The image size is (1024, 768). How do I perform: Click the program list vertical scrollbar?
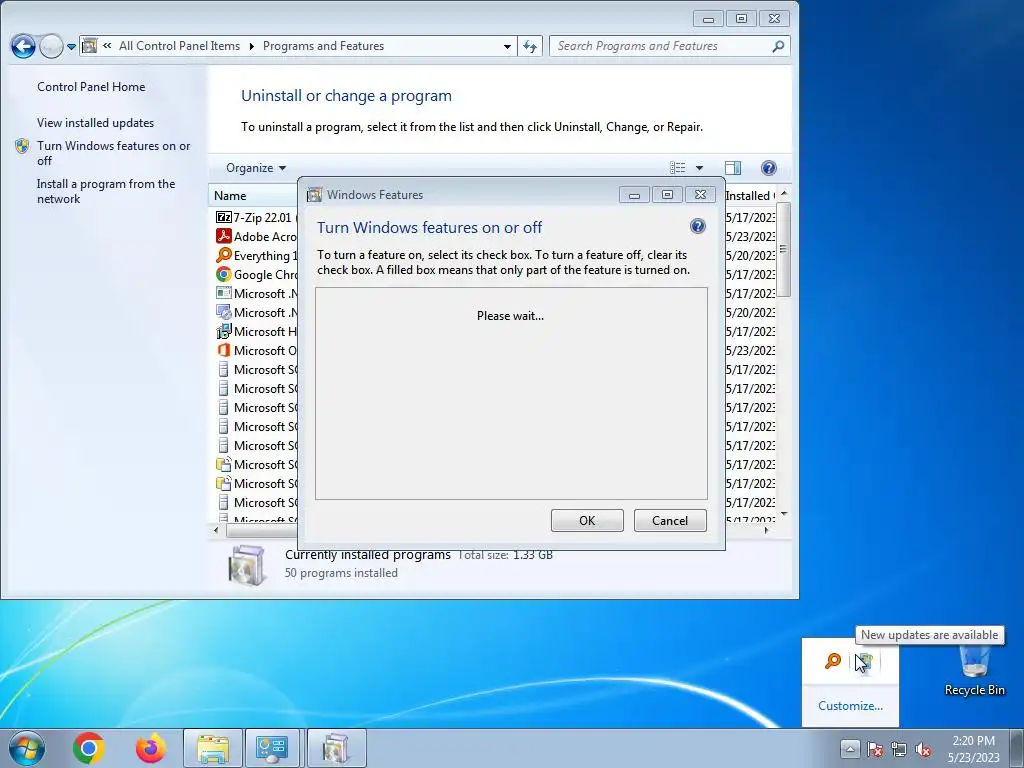(x=784, y=249)
